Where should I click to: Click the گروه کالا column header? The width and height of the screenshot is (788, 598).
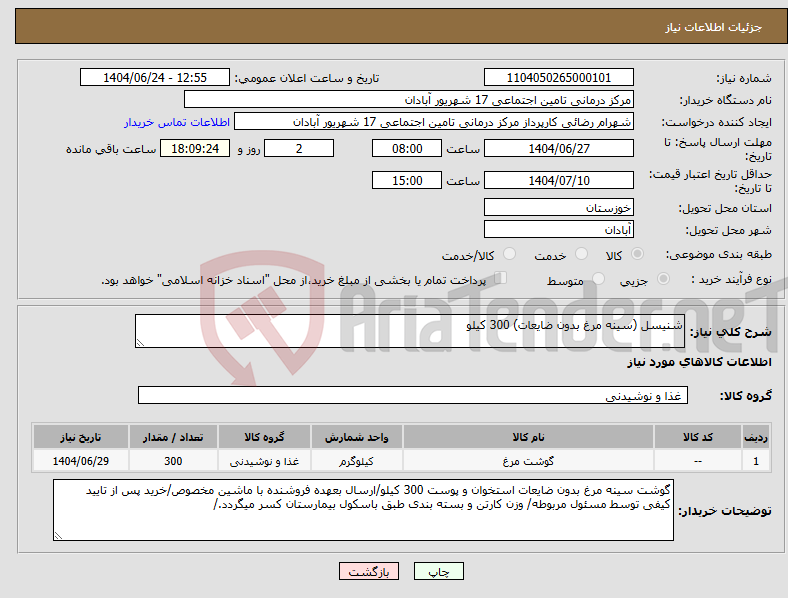[x=264, y=437]
